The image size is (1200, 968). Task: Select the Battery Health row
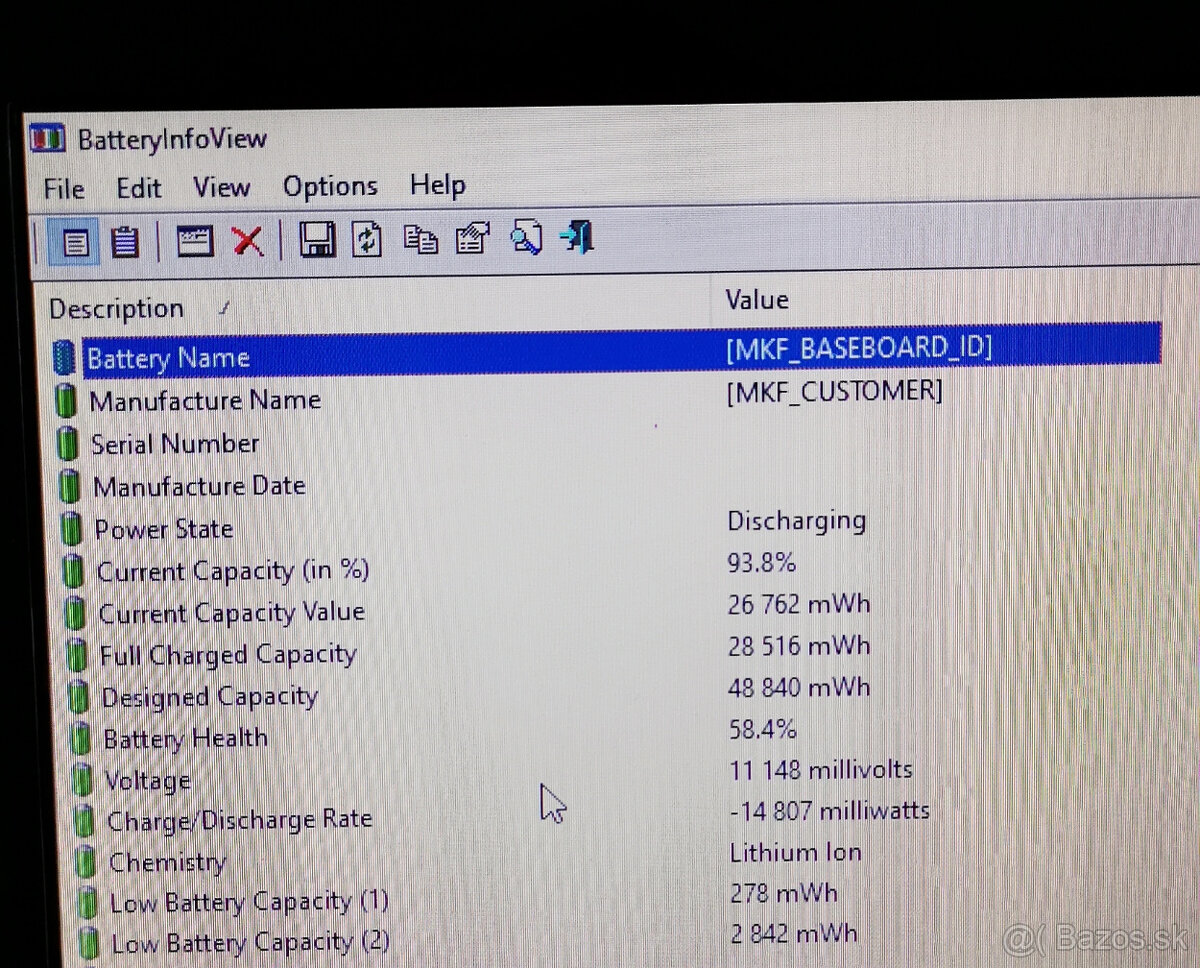(x=185, y=738)
